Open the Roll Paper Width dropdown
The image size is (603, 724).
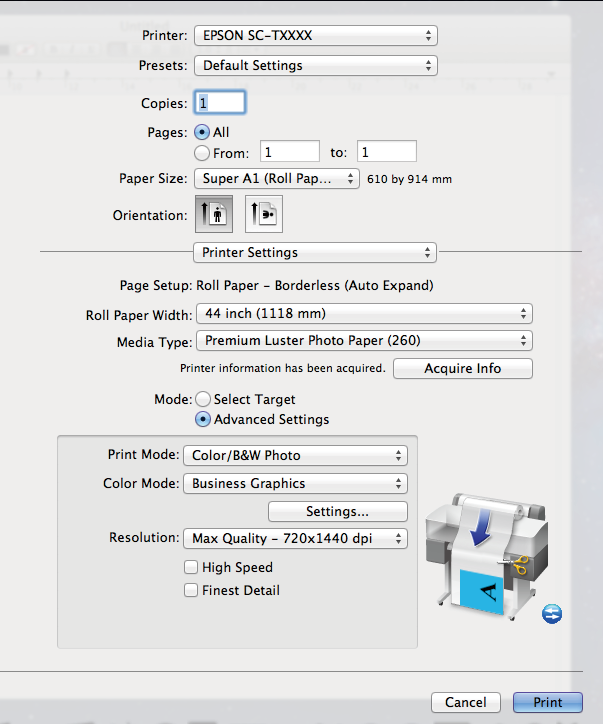click(364, 314)
